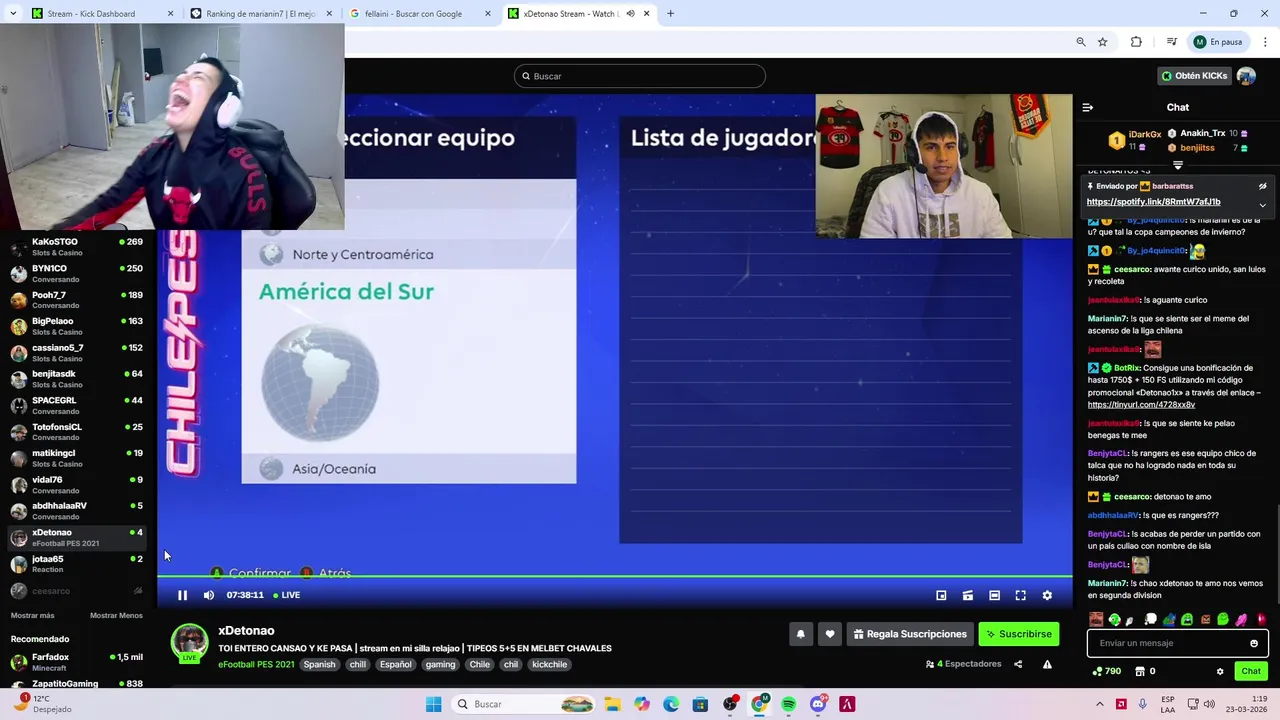Switch to 'Stream - Kick Dashboard' tab

103,14
